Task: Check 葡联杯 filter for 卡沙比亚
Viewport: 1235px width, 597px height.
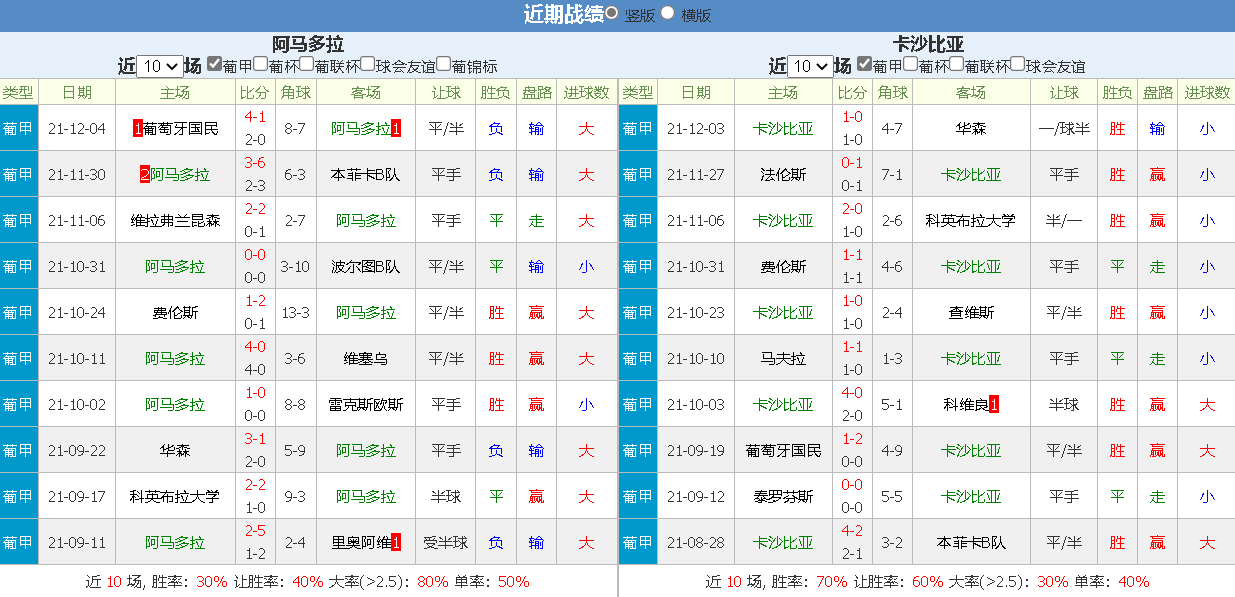Action: pos(956,64)
